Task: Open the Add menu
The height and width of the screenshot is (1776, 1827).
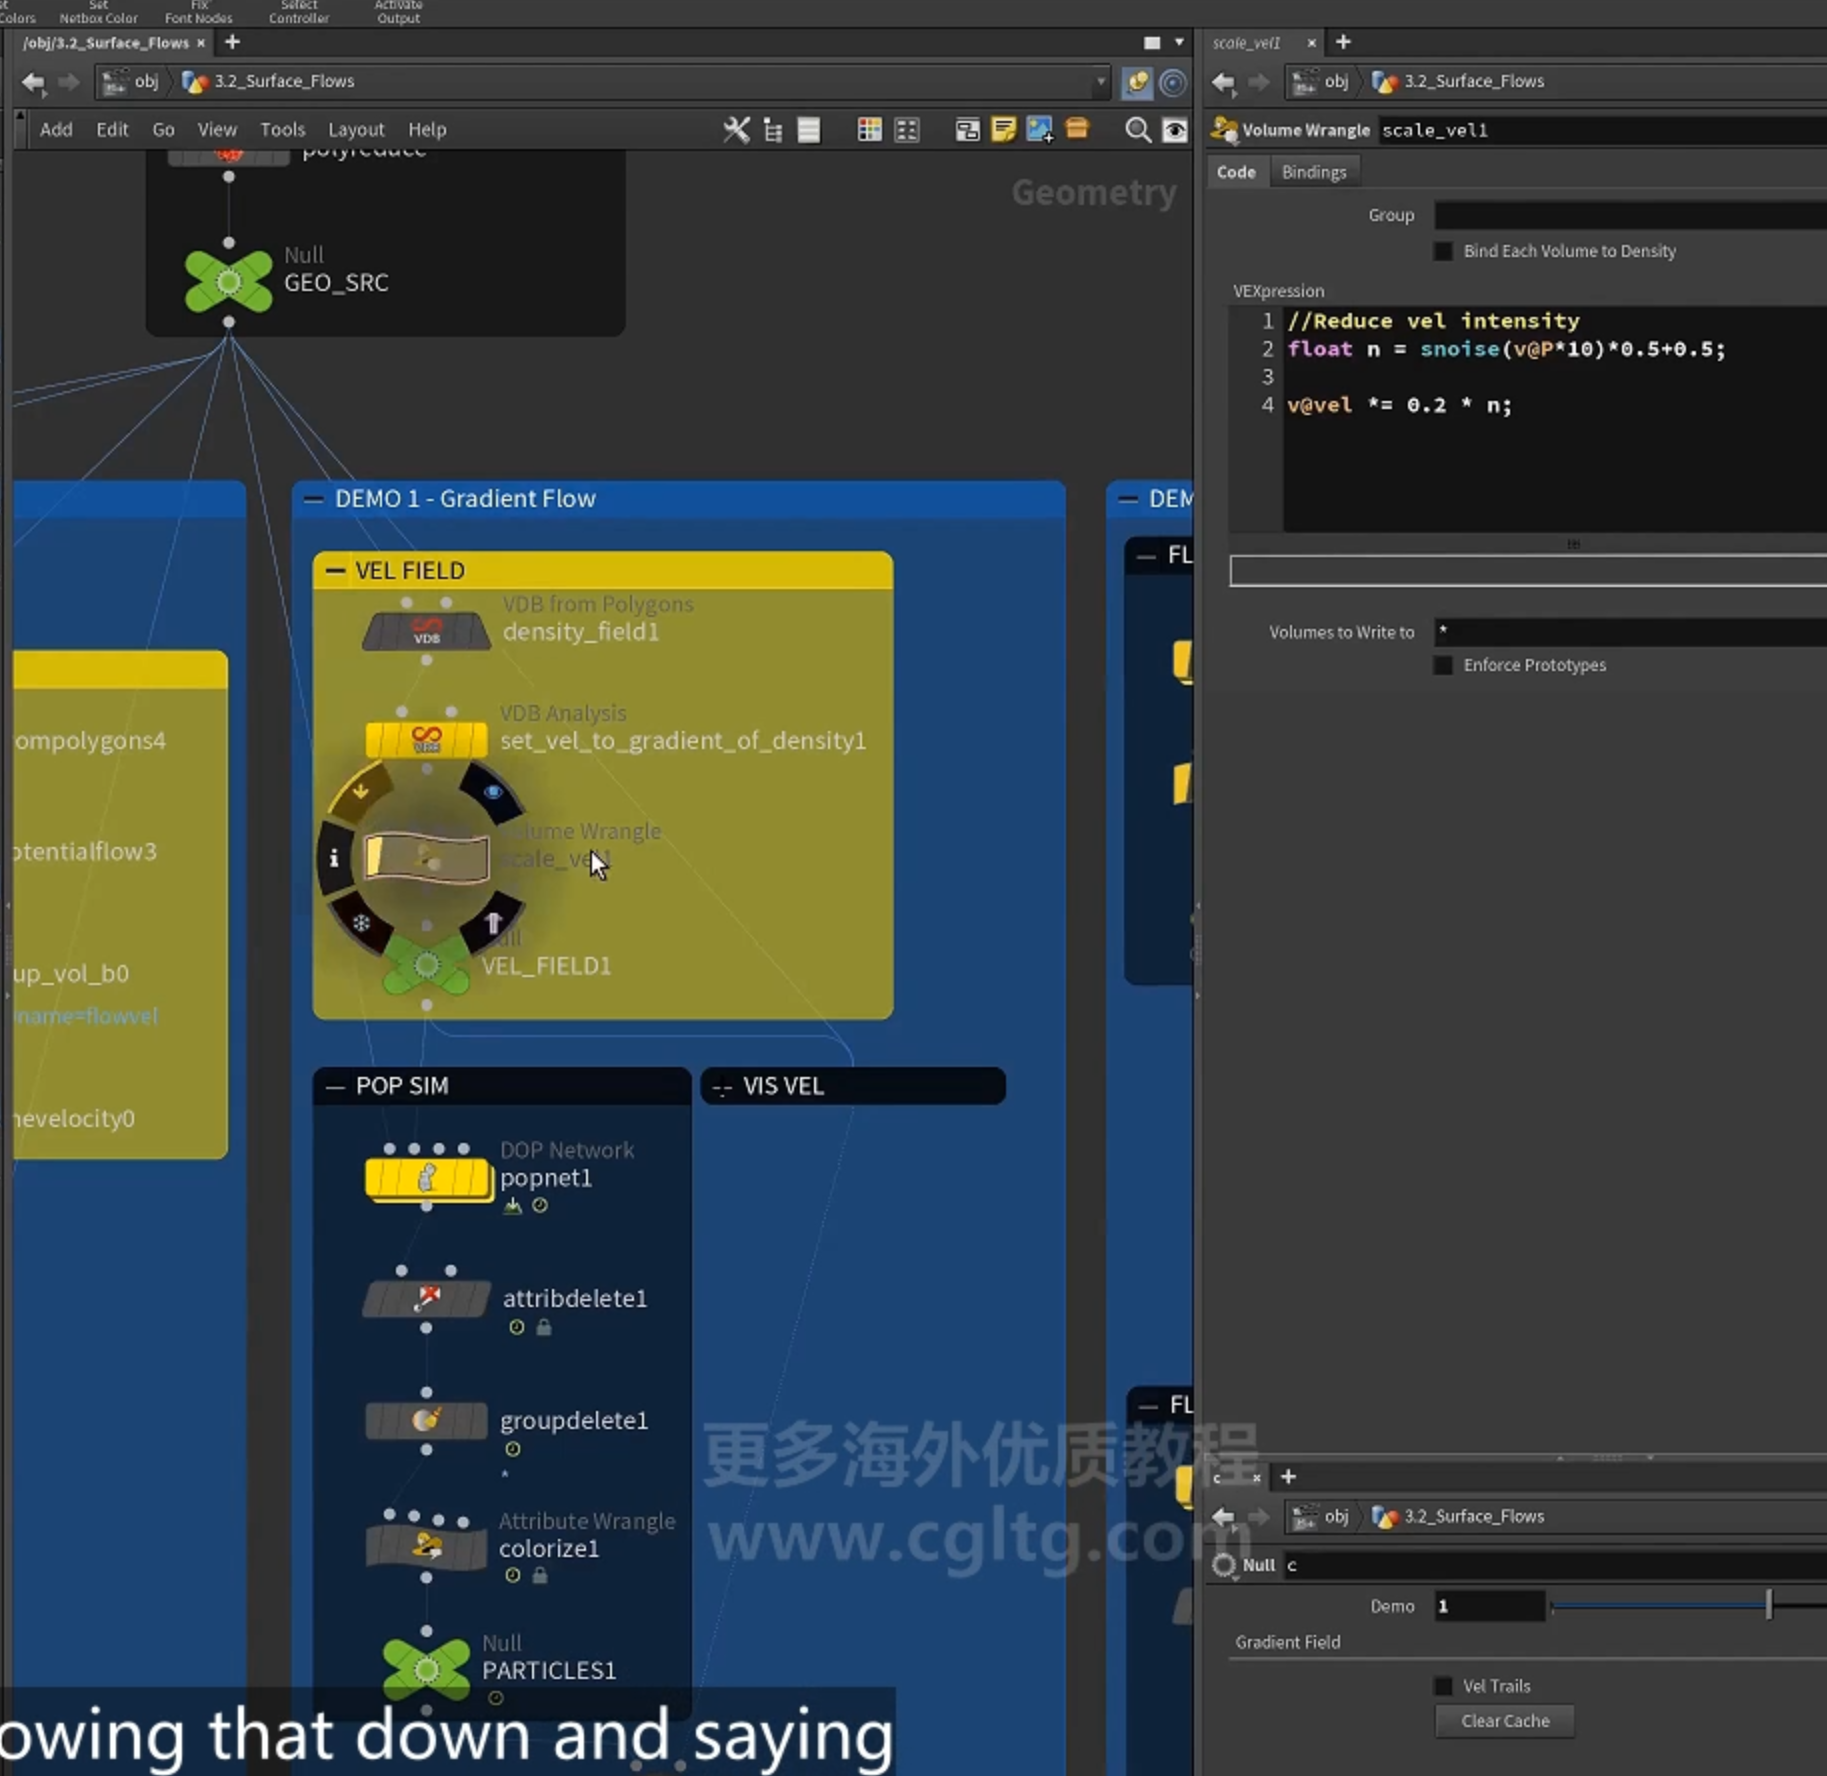Action: (x=56, y=130)
